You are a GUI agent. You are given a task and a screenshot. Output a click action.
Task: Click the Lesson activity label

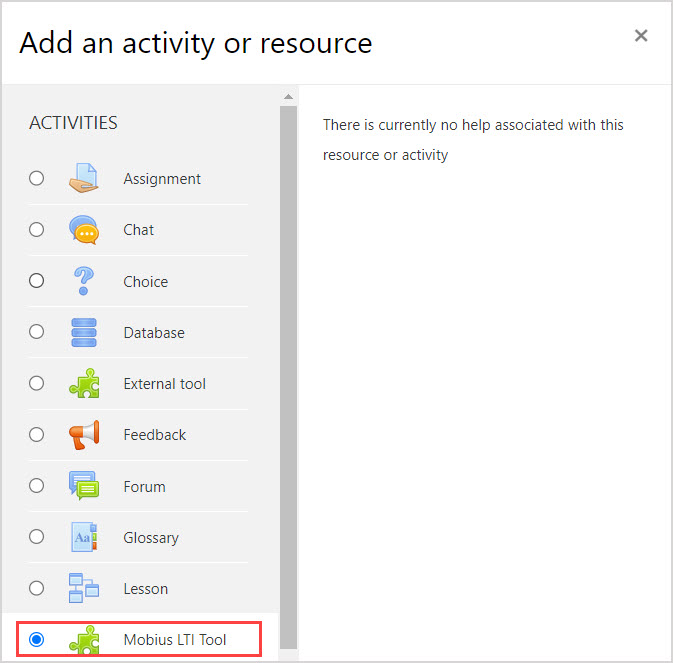pos(146,589)
